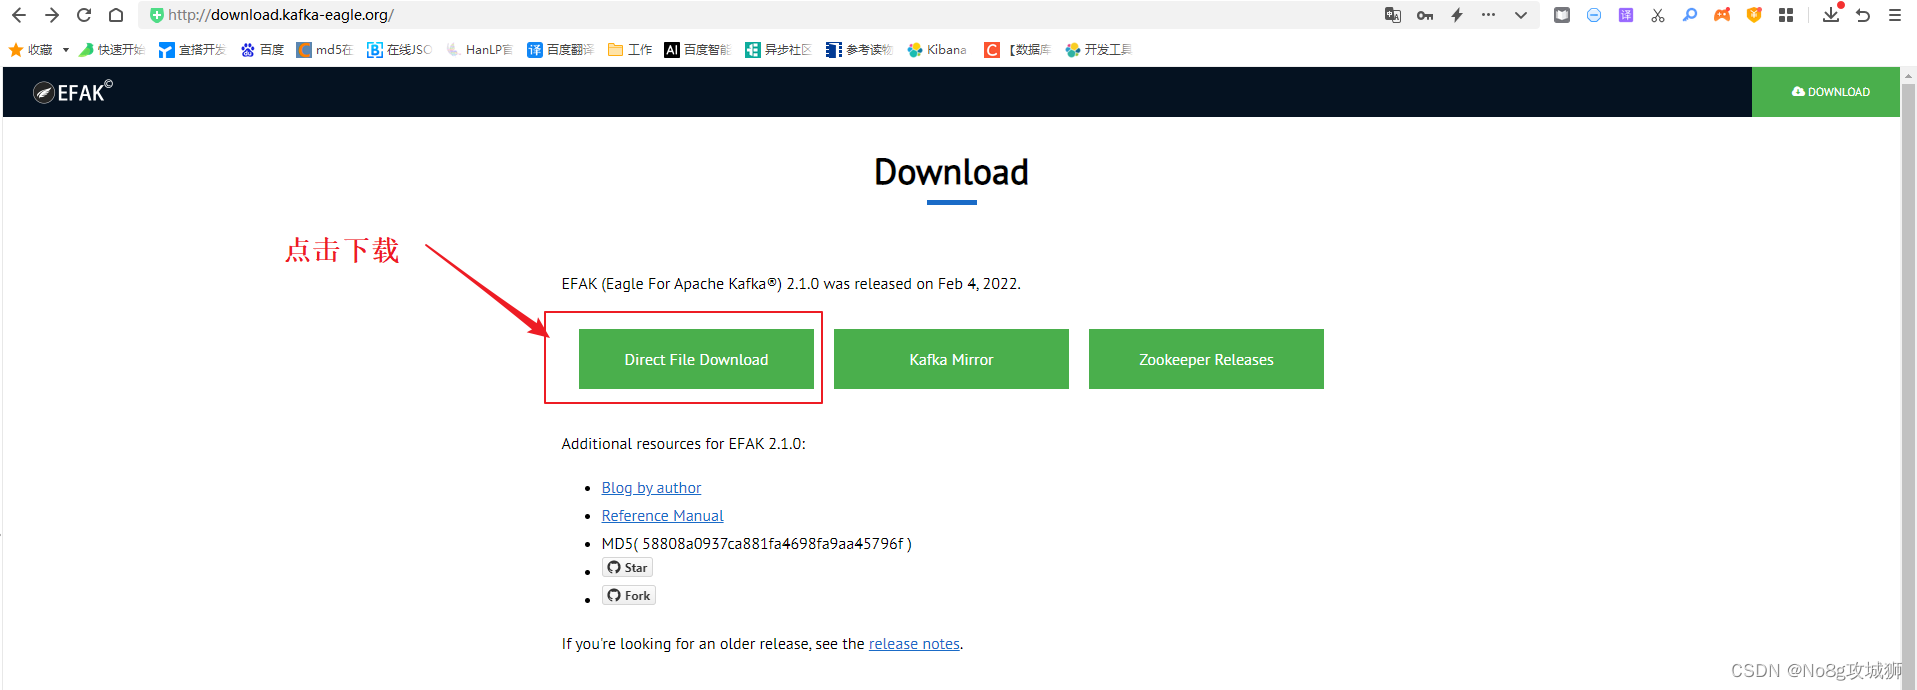Go forward to the next page

(x=52, y=15)
